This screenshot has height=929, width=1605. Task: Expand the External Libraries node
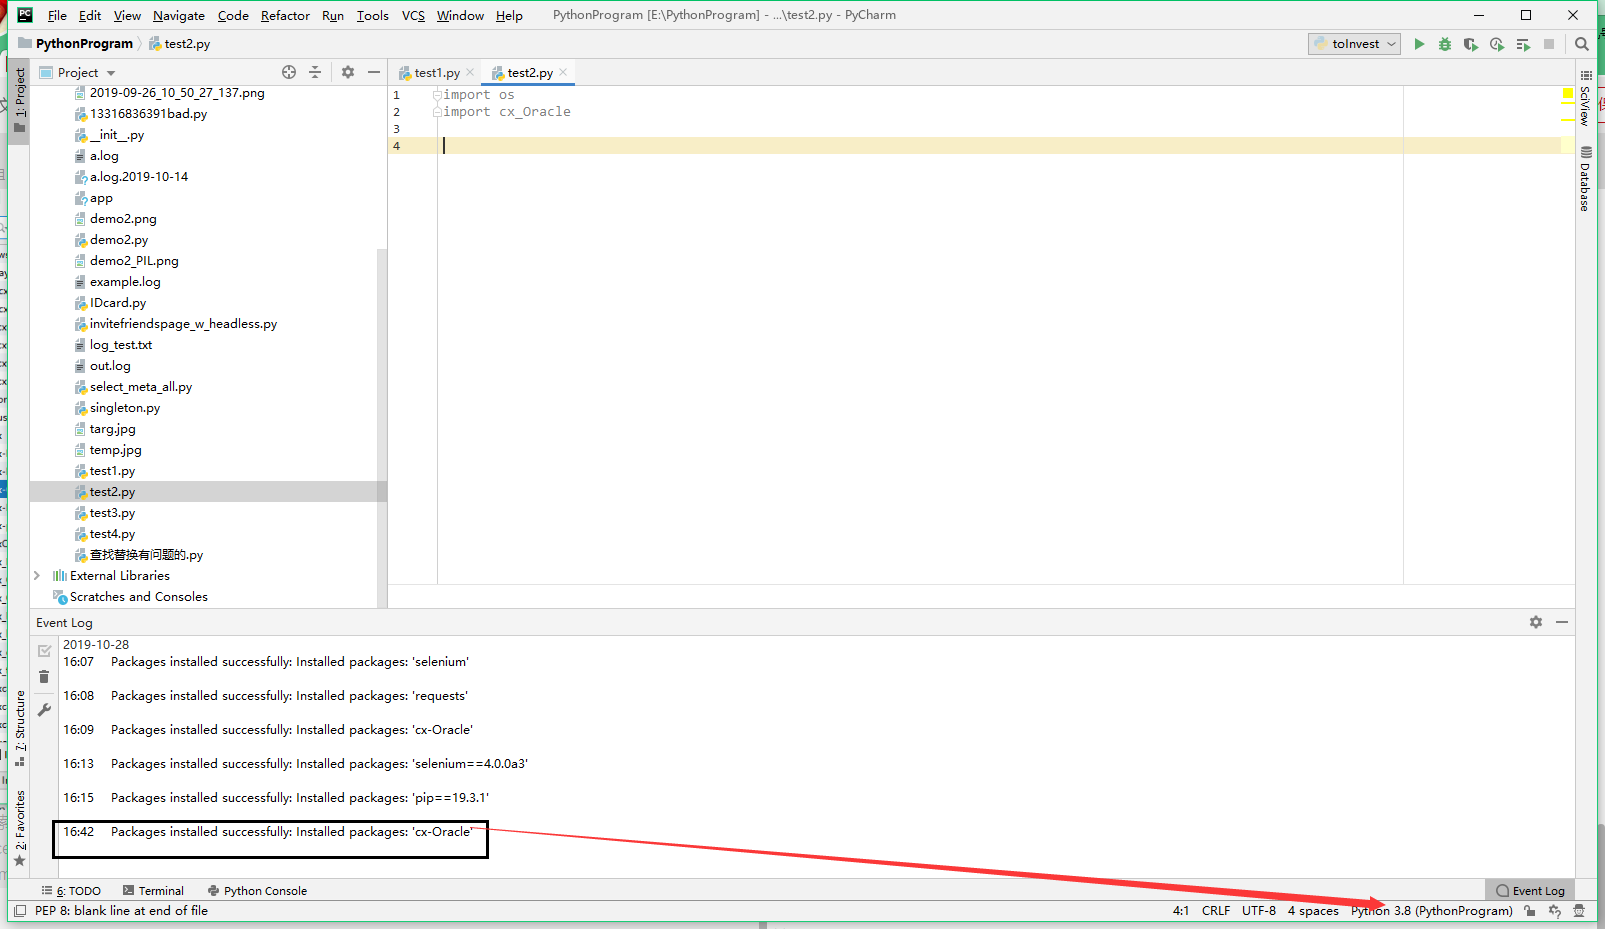37,575
